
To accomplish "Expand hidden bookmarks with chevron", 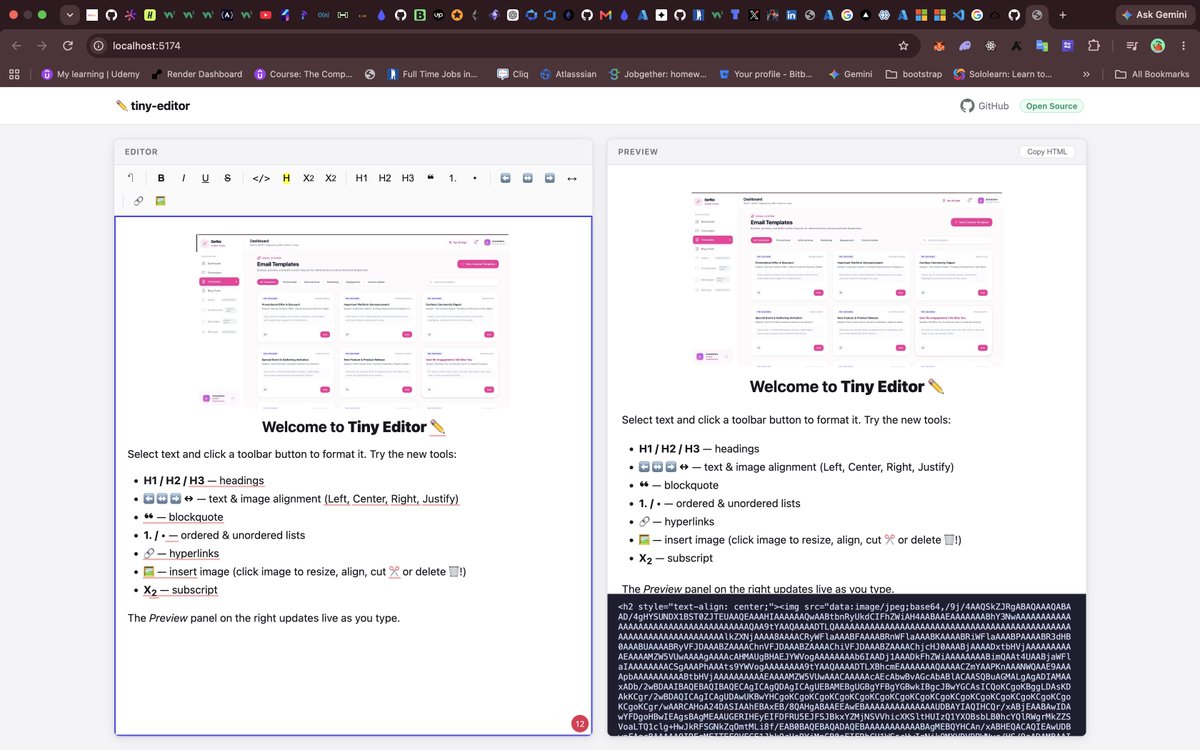I will (x=1086, y=74).
